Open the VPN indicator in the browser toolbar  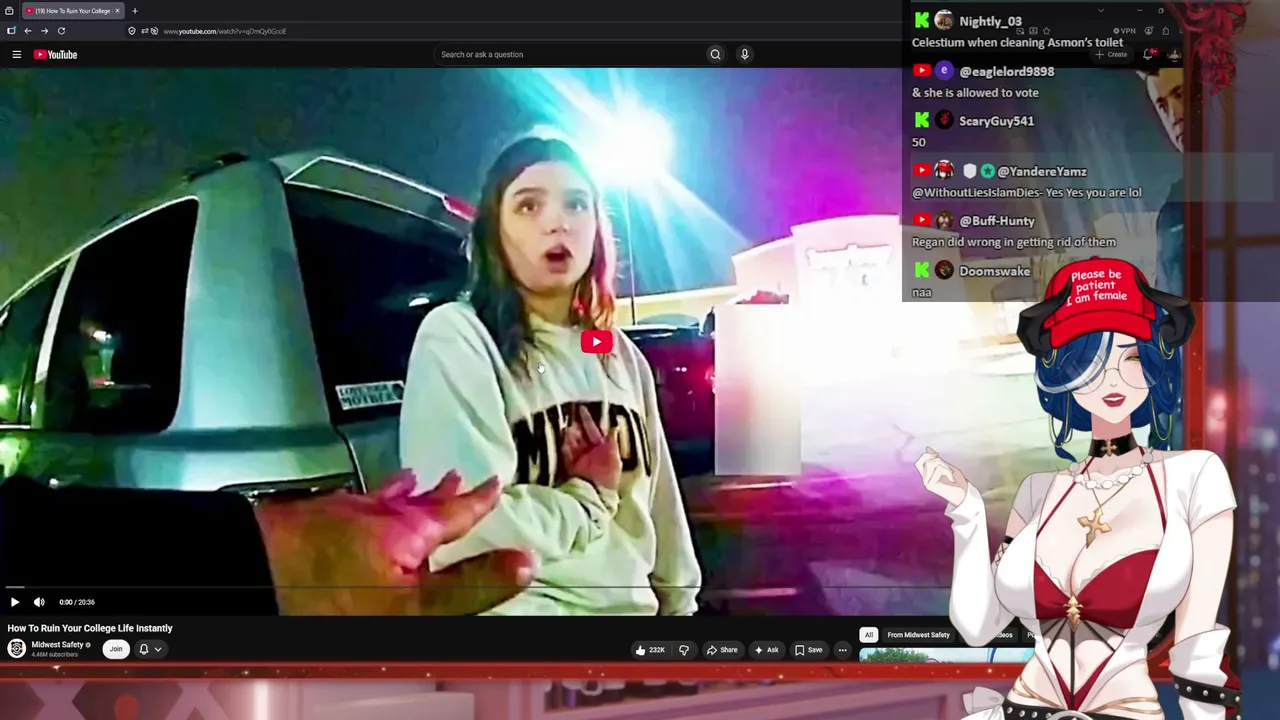coord(1125,31)
